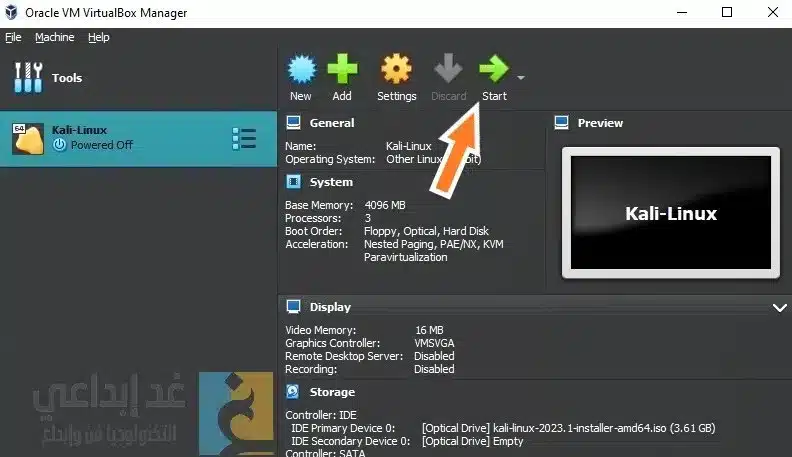Screen dimensions: 792x457
Task: Click the 4096 MB base memory value
Action: 385,205
